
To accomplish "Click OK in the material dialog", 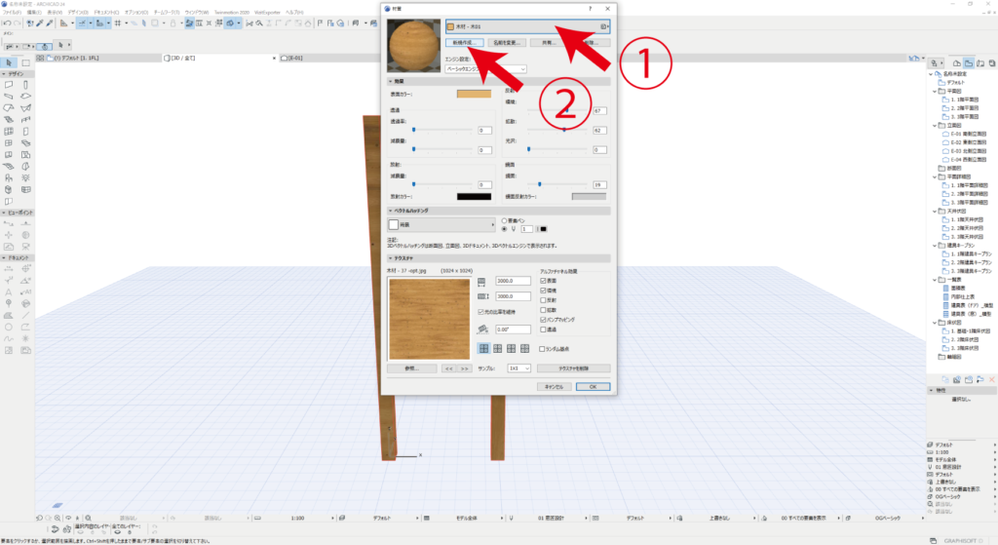I will click(593, 386).
